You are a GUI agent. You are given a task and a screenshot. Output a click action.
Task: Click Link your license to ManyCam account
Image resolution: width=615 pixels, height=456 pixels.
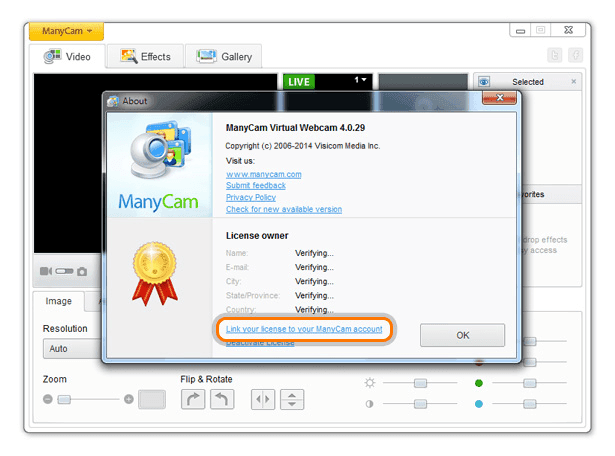tap(304, 329)
